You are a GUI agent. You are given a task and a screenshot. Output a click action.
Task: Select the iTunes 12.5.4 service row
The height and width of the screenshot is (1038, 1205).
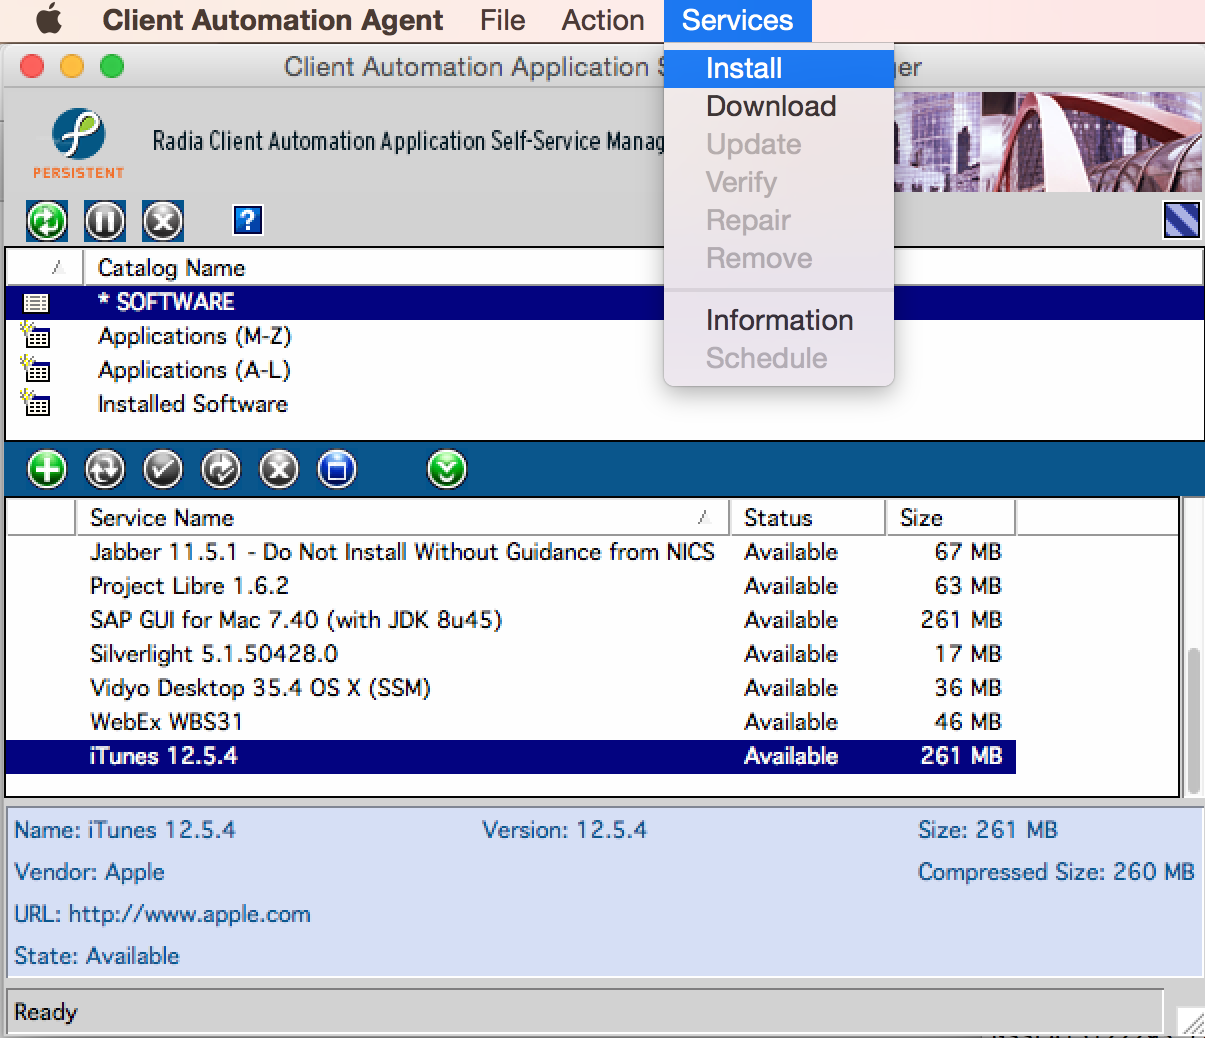[x=511, y=756]
